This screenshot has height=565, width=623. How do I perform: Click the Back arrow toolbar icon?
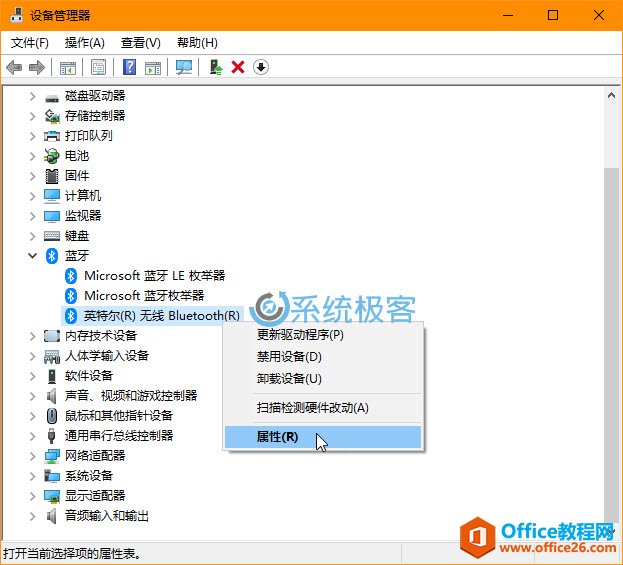[x=14, y=67]
